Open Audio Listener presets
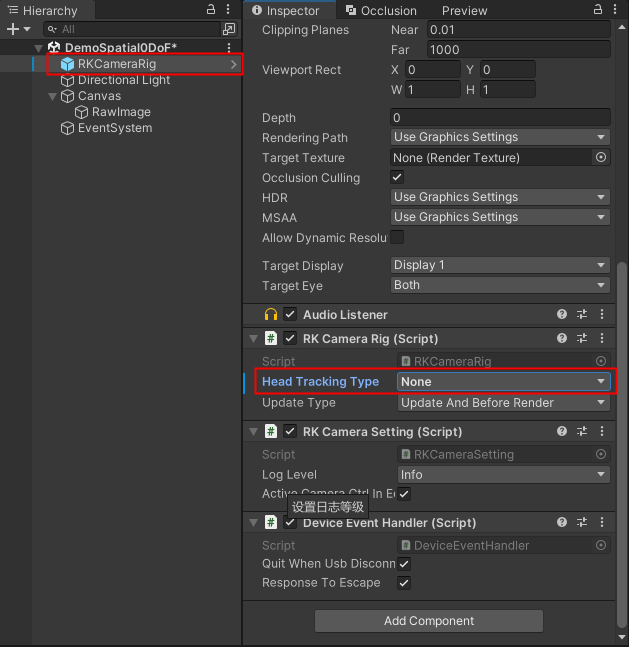Screen dimensions: 629x647 (582, 314)
